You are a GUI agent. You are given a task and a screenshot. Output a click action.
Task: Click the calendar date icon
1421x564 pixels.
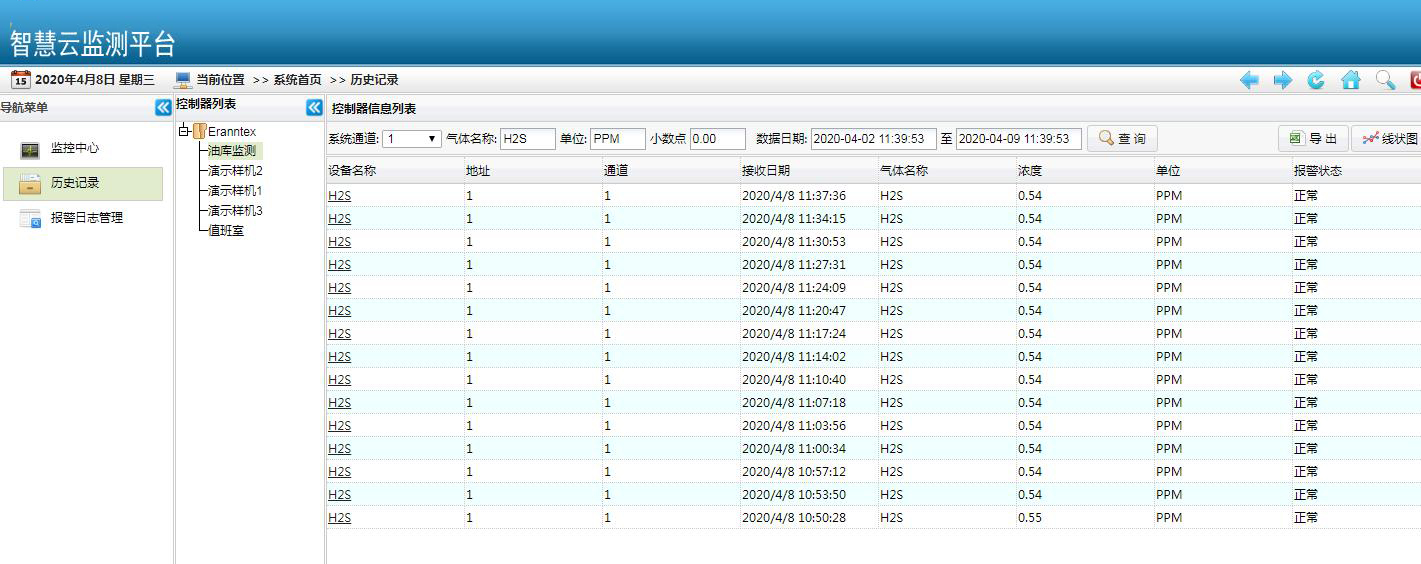[x=20, y=80]
